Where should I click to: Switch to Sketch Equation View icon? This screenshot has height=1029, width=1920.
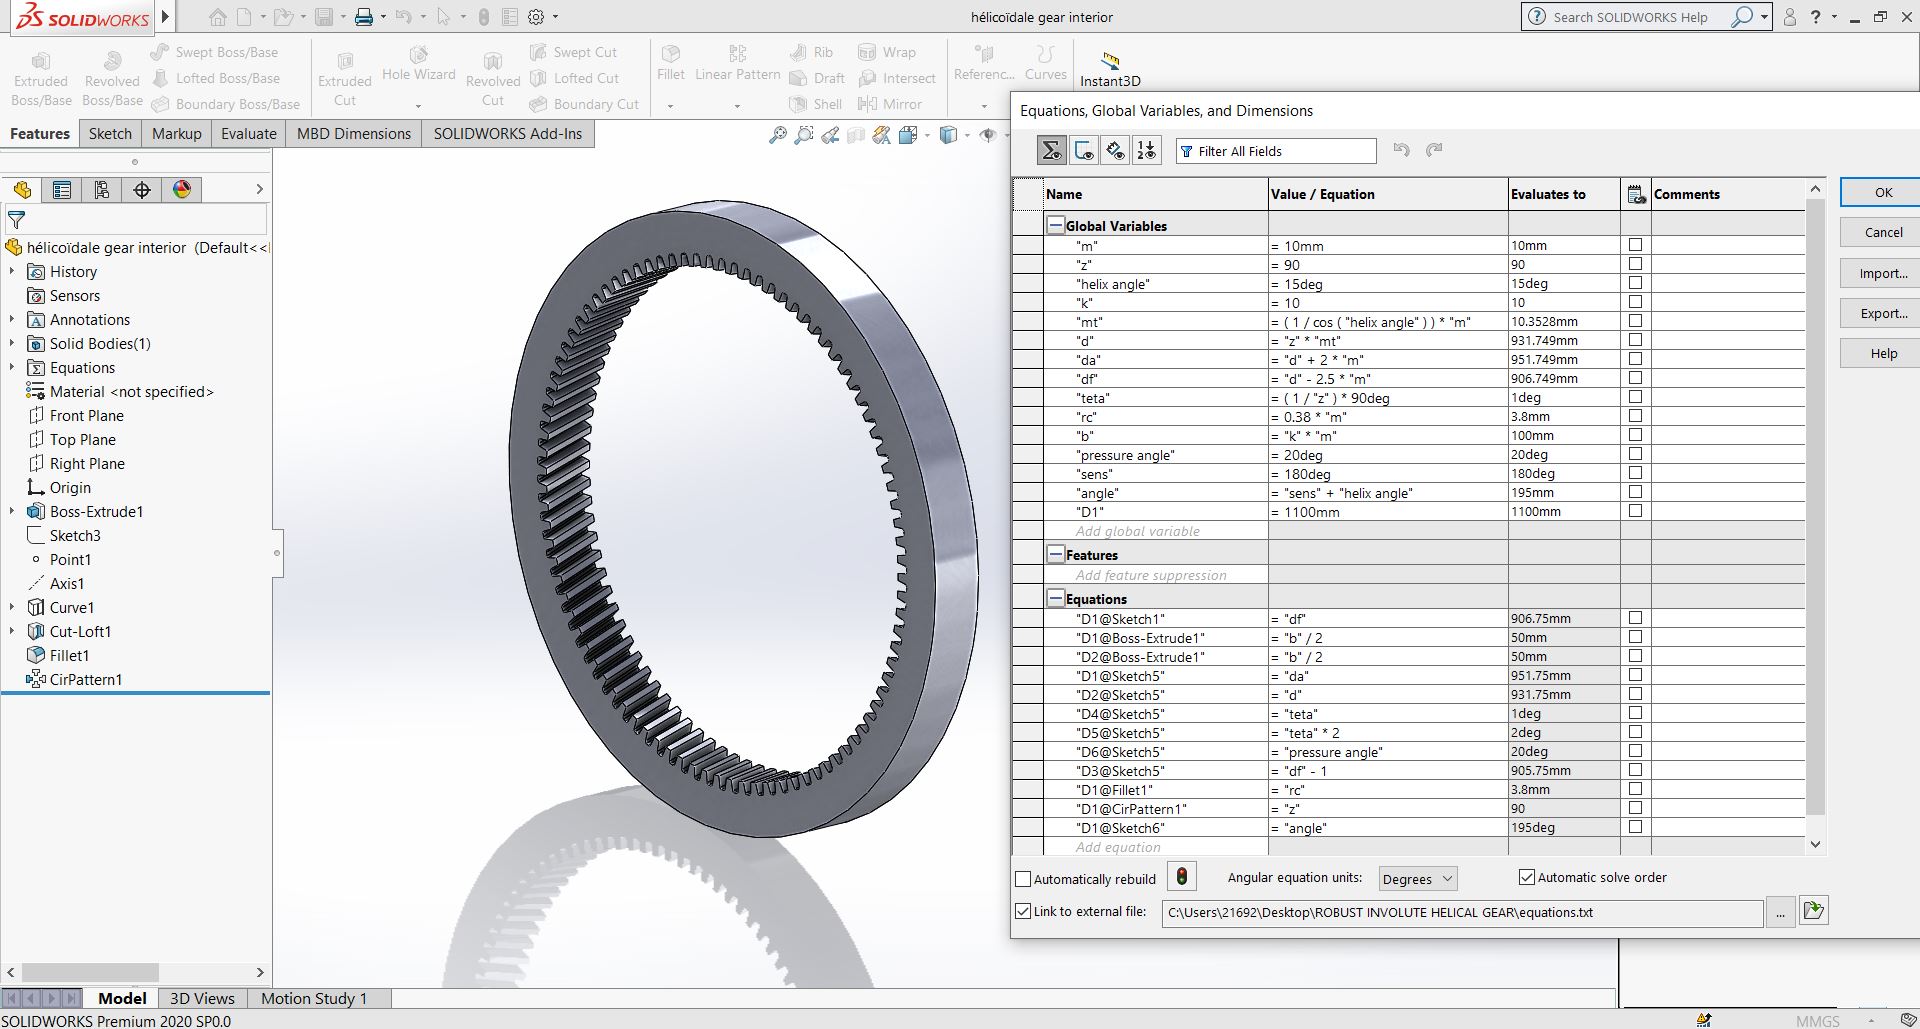coord(1083,151)
